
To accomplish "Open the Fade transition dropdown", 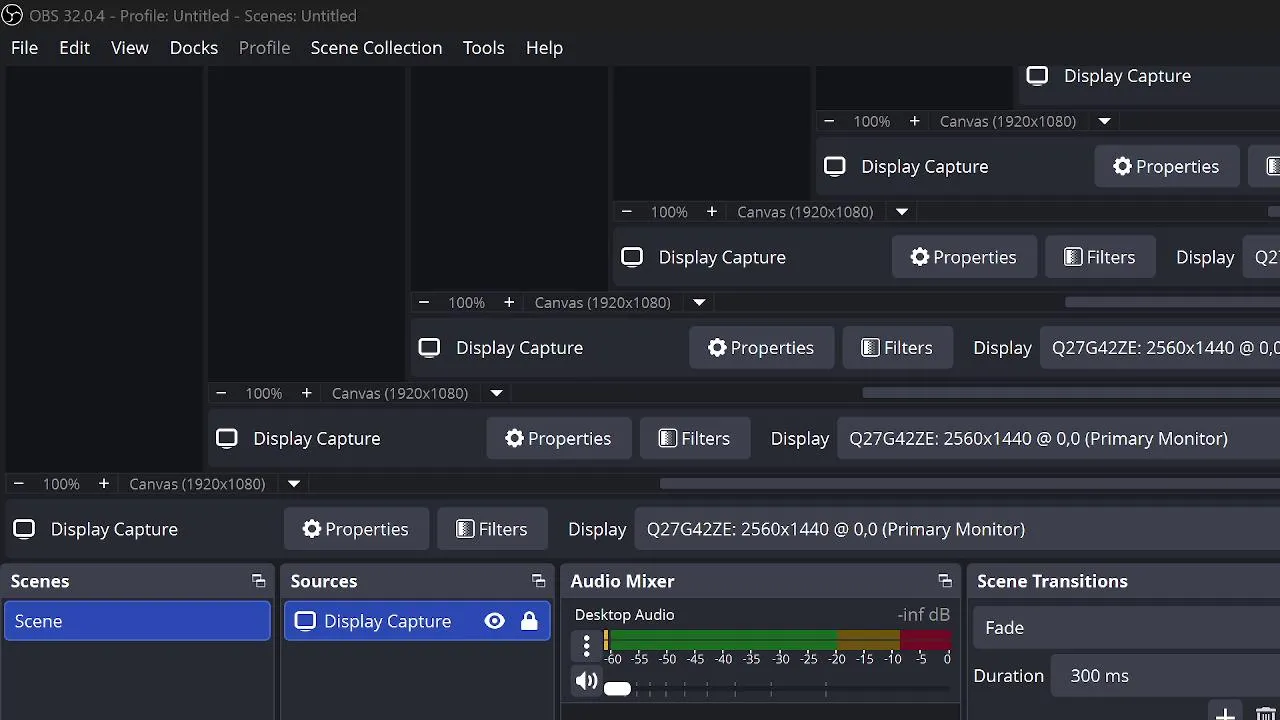I will tap(1126, 628).
